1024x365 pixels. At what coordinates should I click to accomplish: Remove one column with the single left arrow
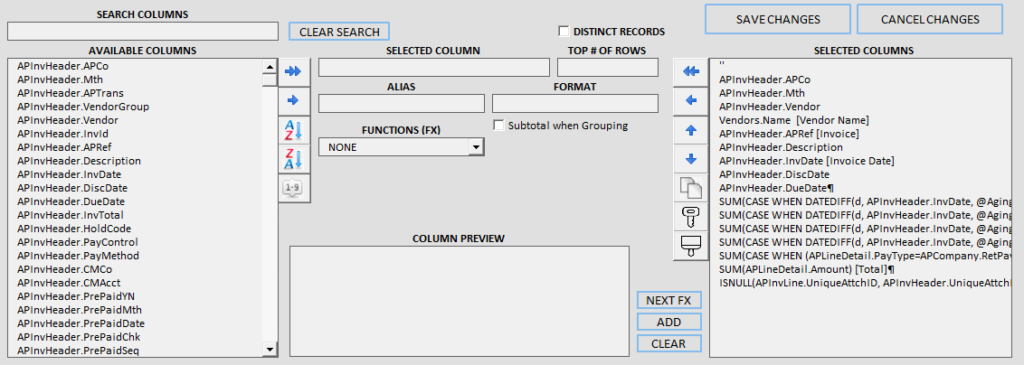click(x=690, y=101)
